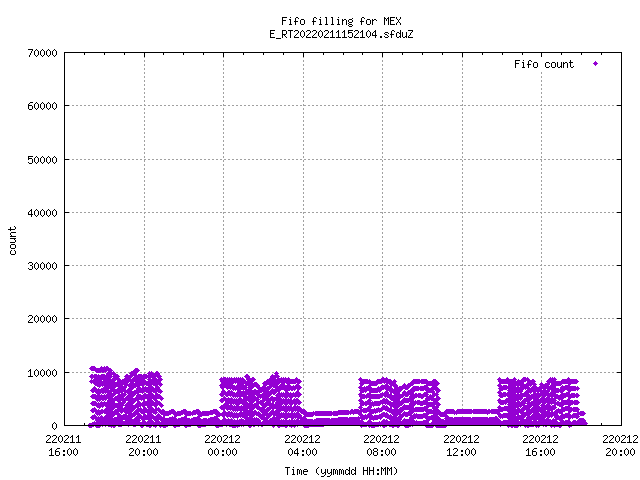Image resolution: width=640 pixels, height=480 pixels.
Task: Click the x-axis tick label 220212 12:00
Action: pyautogui.click(x=462, y=446)
